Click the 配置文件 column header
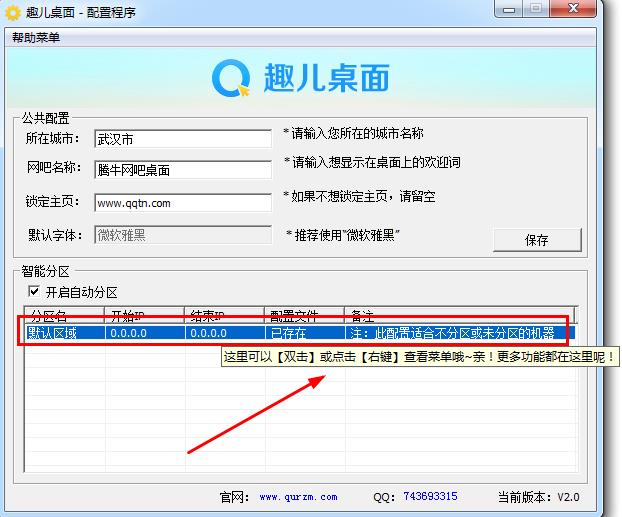Screen dimensions: 622x517 click(x=303, y=315)
